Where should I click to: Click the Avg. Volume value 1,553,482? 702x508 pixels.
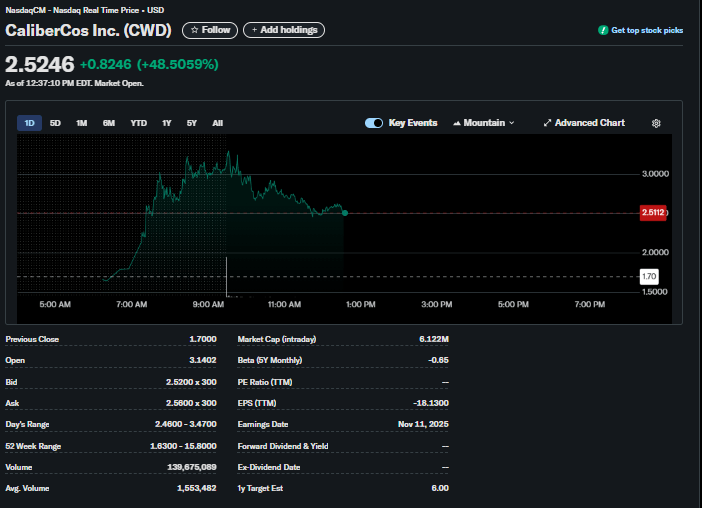tap(197, 488)
